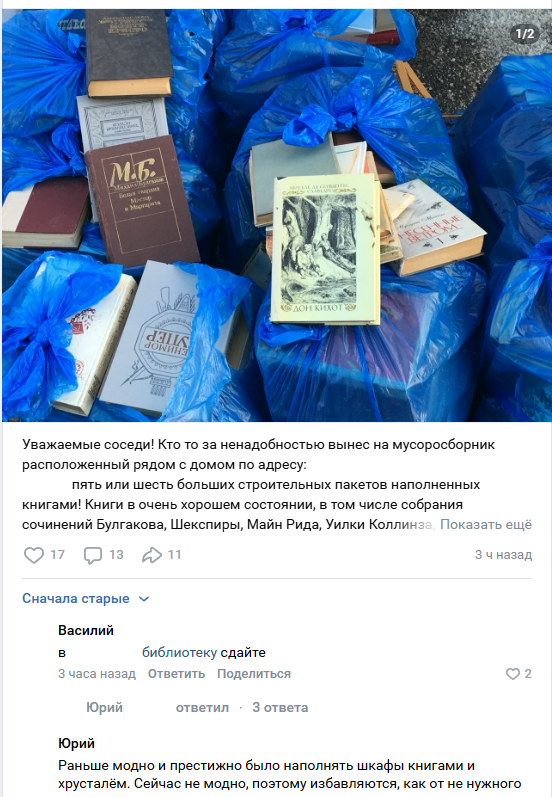The width and height of the screenshot is (552, 797).
Task: Open the book photo attachment
Action: [x=277, y=216]
